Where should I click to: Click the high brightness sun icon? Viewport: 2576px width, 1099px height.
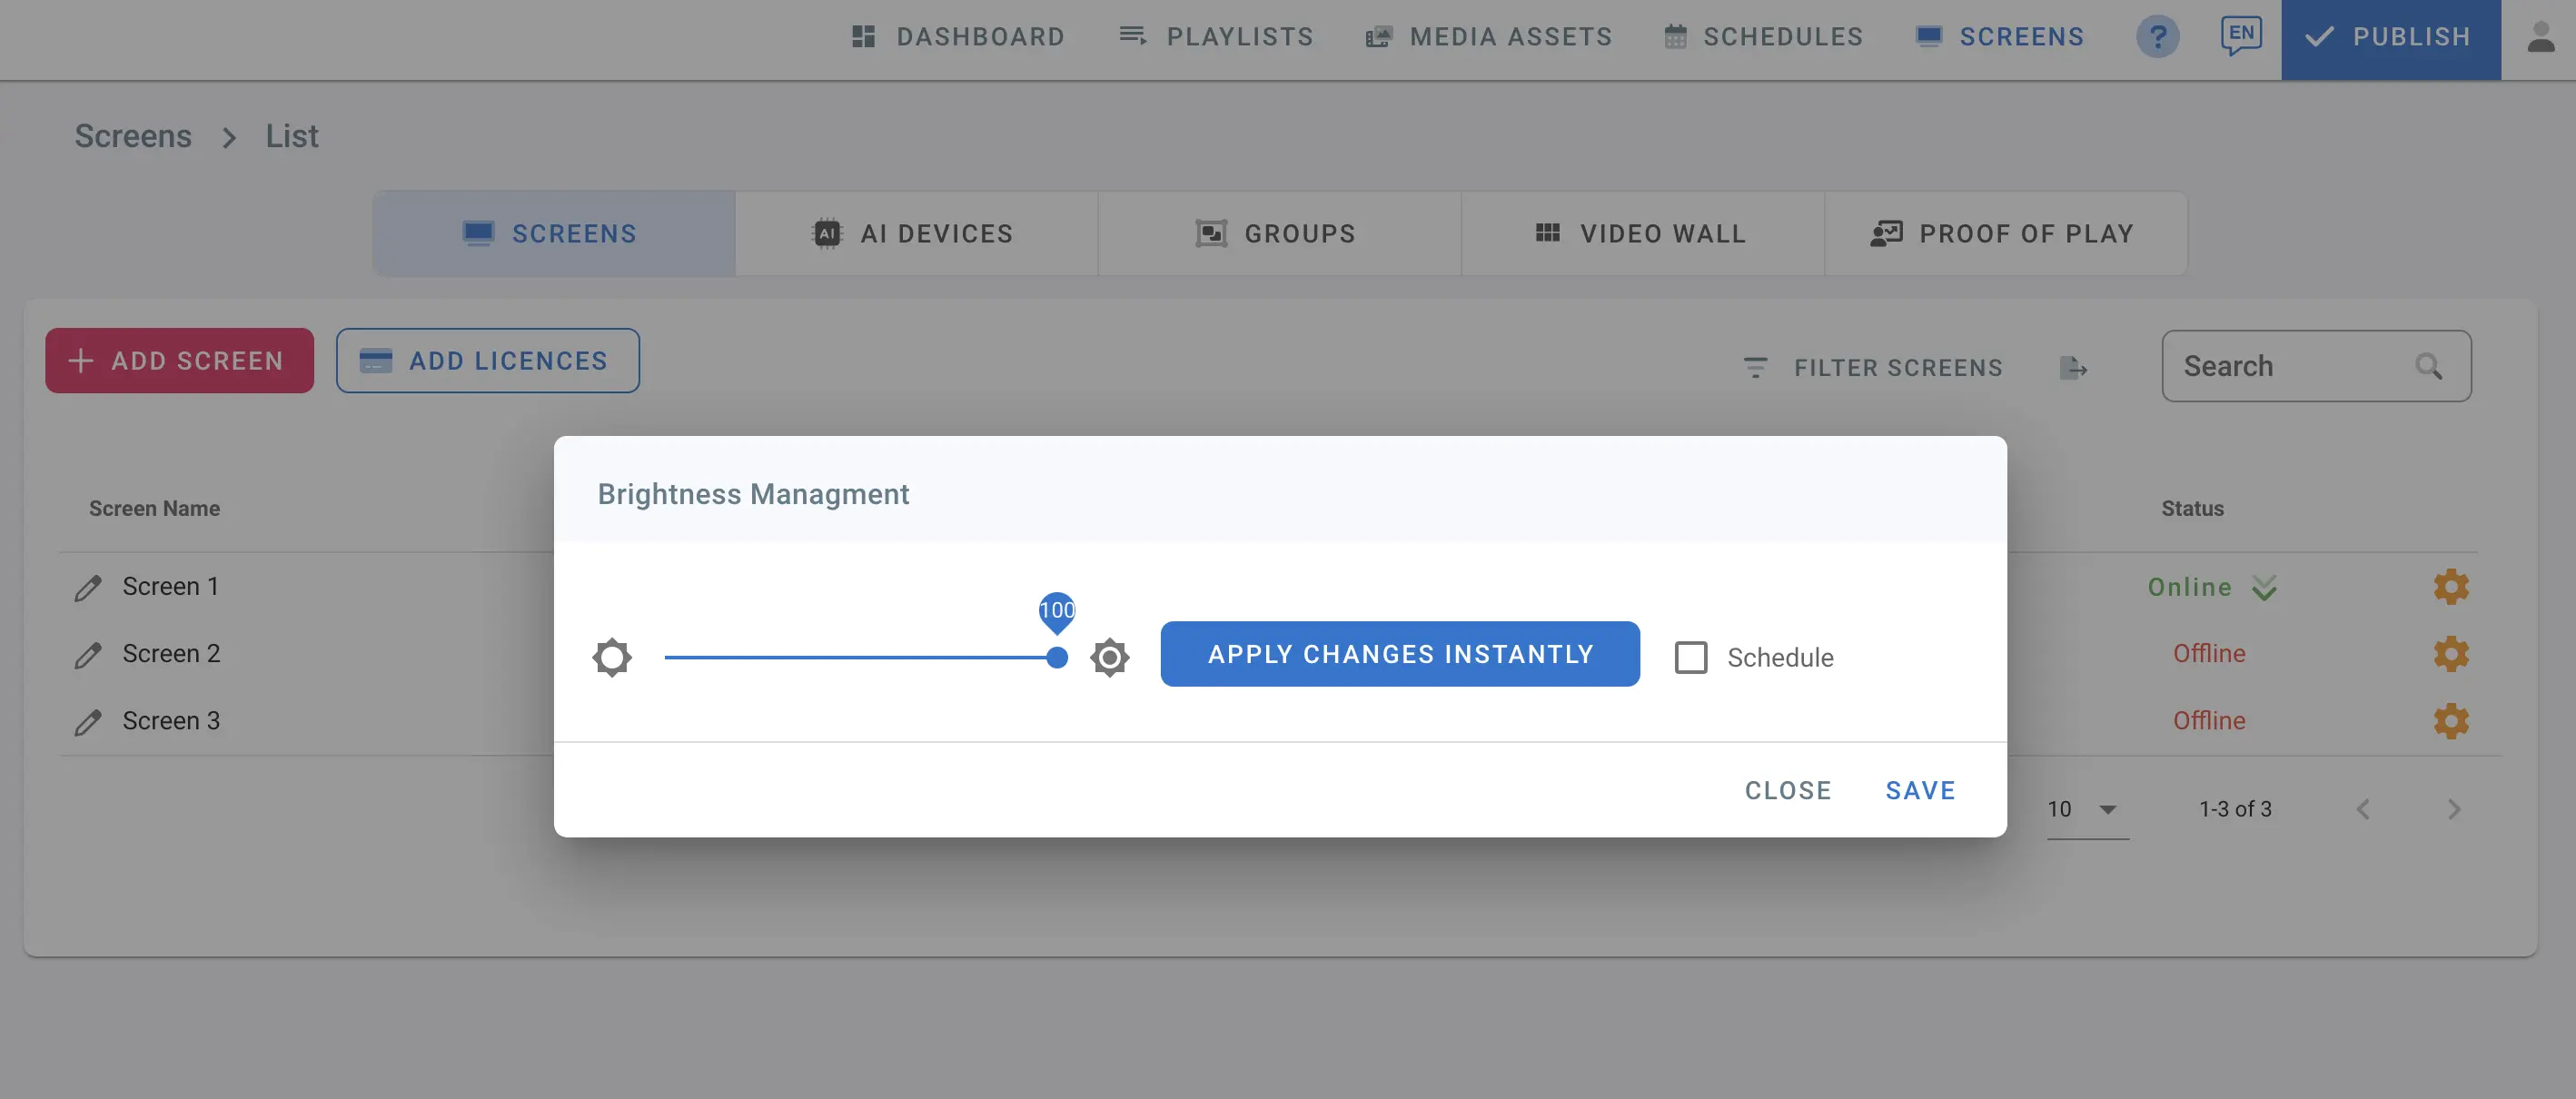1109,657
